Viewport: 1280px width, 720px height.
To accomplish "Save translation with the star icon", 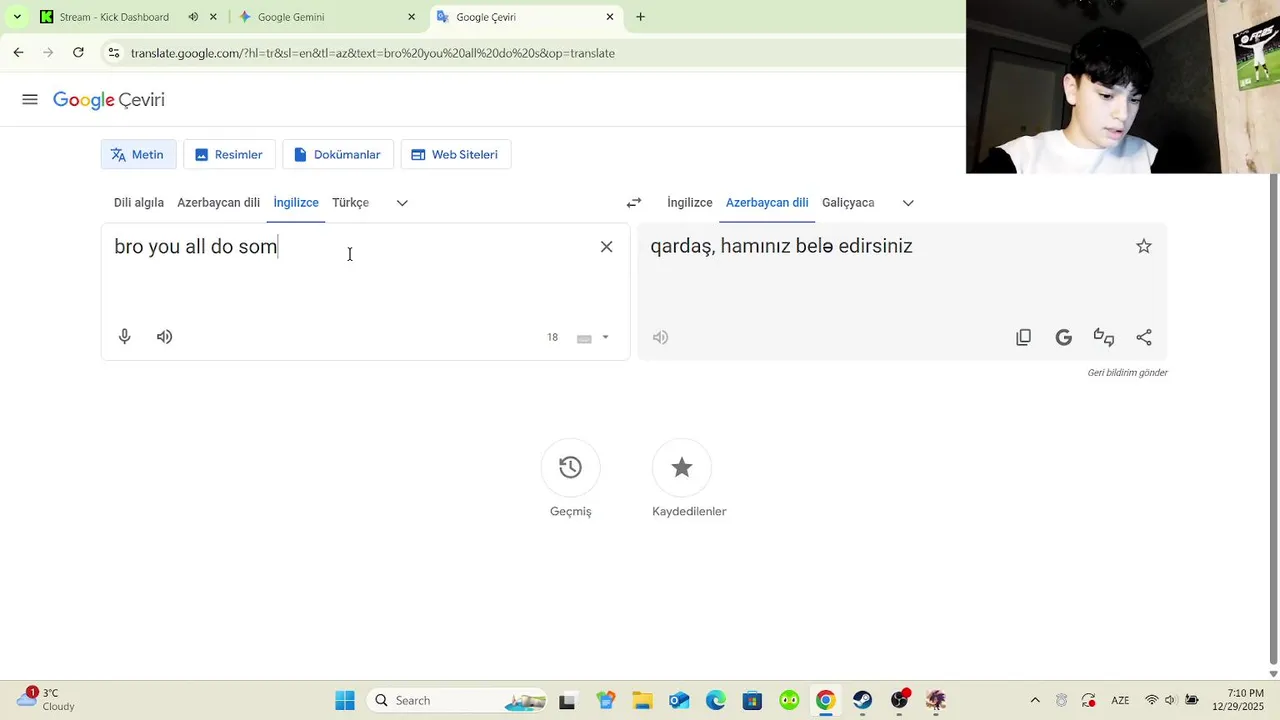I will pos(1144,246).
